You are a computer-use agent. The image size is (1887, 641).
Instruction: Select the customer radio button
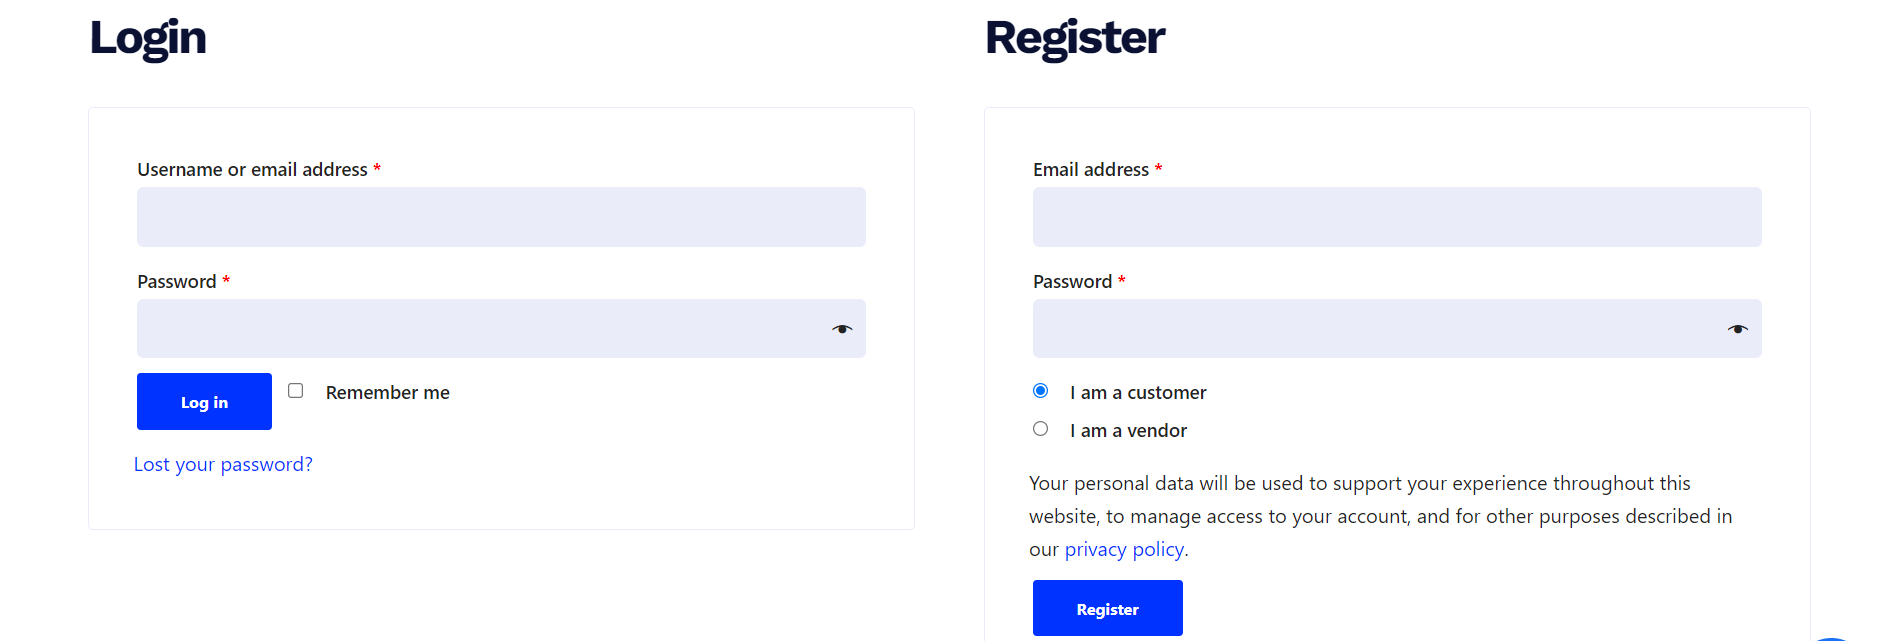click(x=1040, y=391)
